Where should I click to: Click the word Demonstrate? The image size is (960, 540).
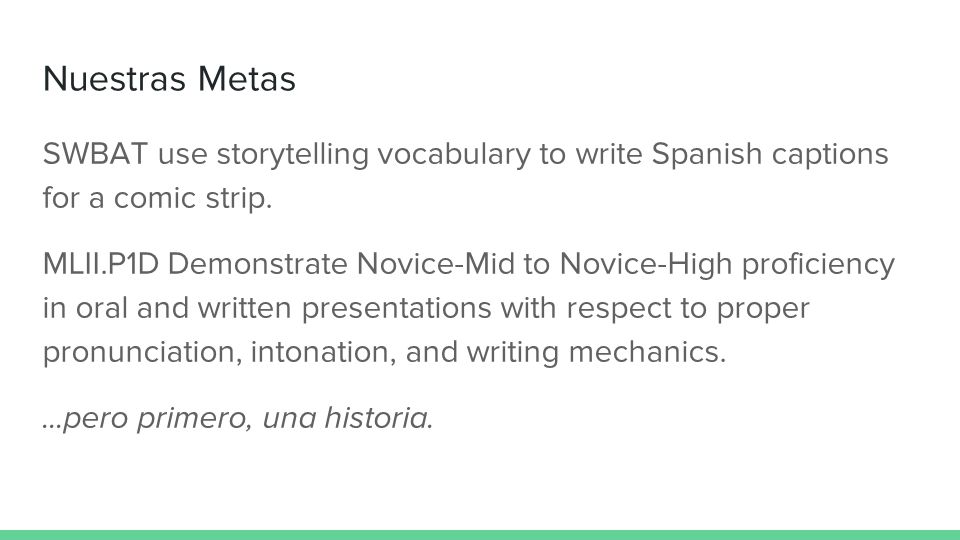[x=258, y=264]
